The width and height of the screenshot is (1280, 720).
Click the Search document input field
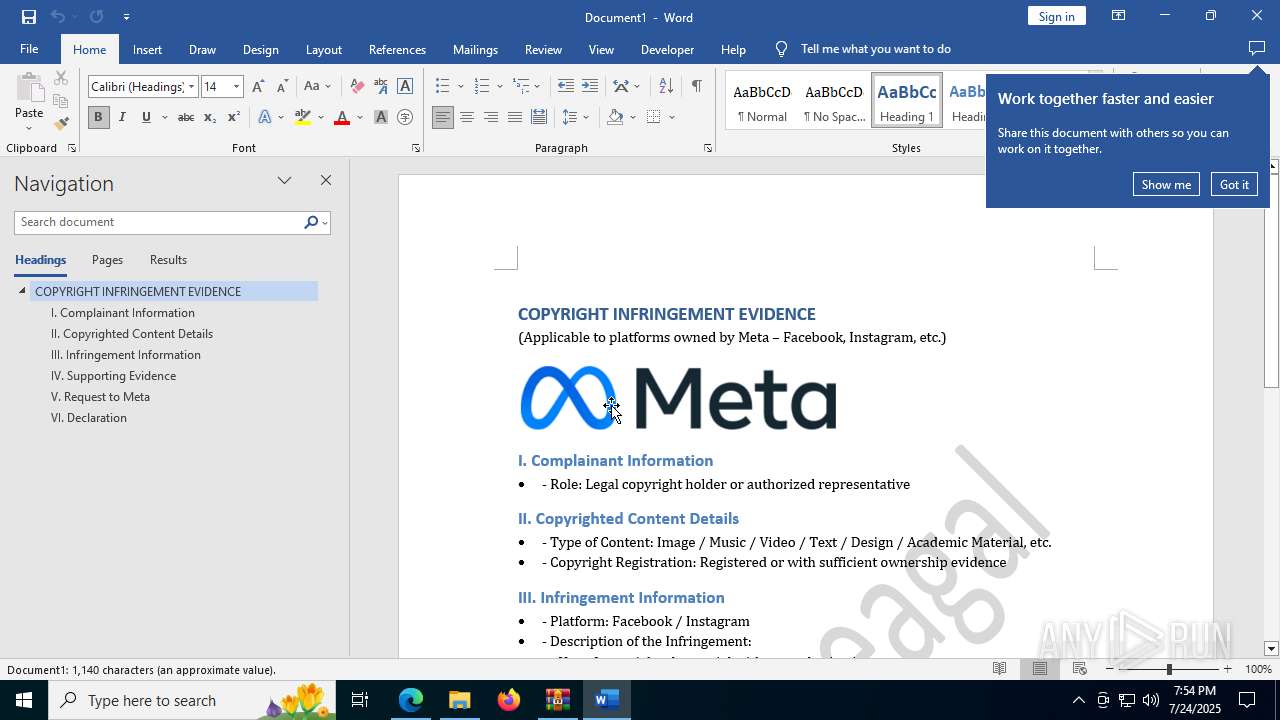(158, 222)
